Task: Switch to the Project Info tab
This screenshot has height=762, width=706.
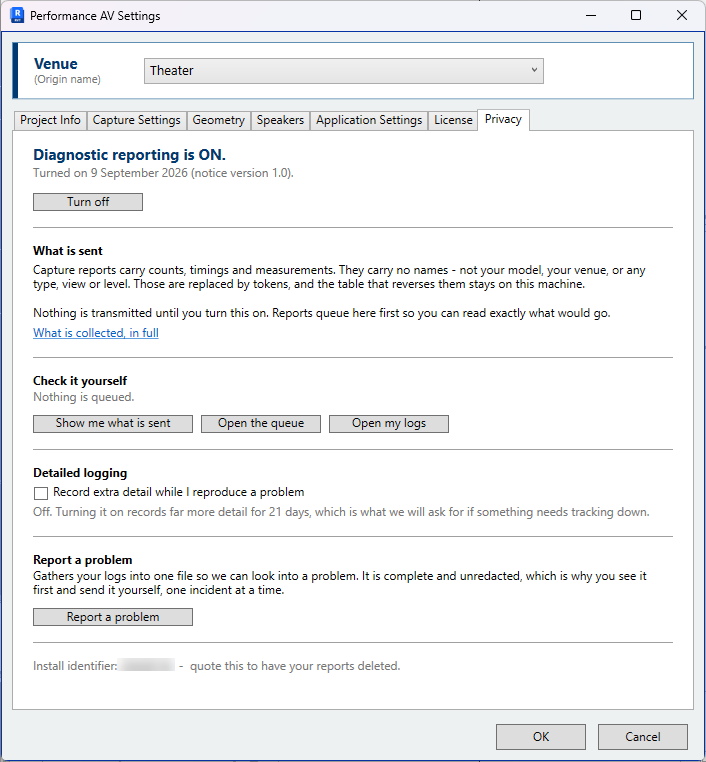Action: tap(50, 120)
